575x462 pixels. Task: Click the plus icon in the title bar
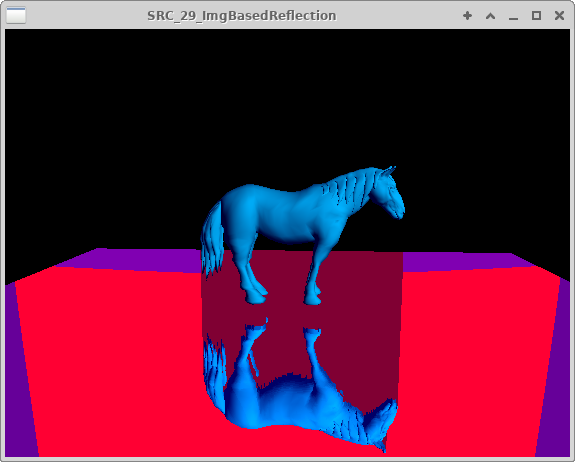pyautogui.click(x=467, y=16)
